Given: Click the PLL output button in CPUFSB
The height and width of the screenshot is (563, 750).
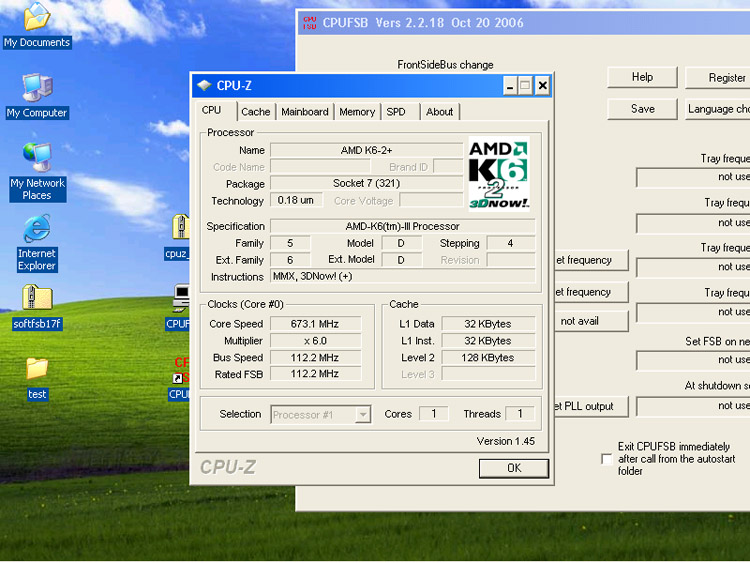Looking at the screenshot, I should click(591, 407).
